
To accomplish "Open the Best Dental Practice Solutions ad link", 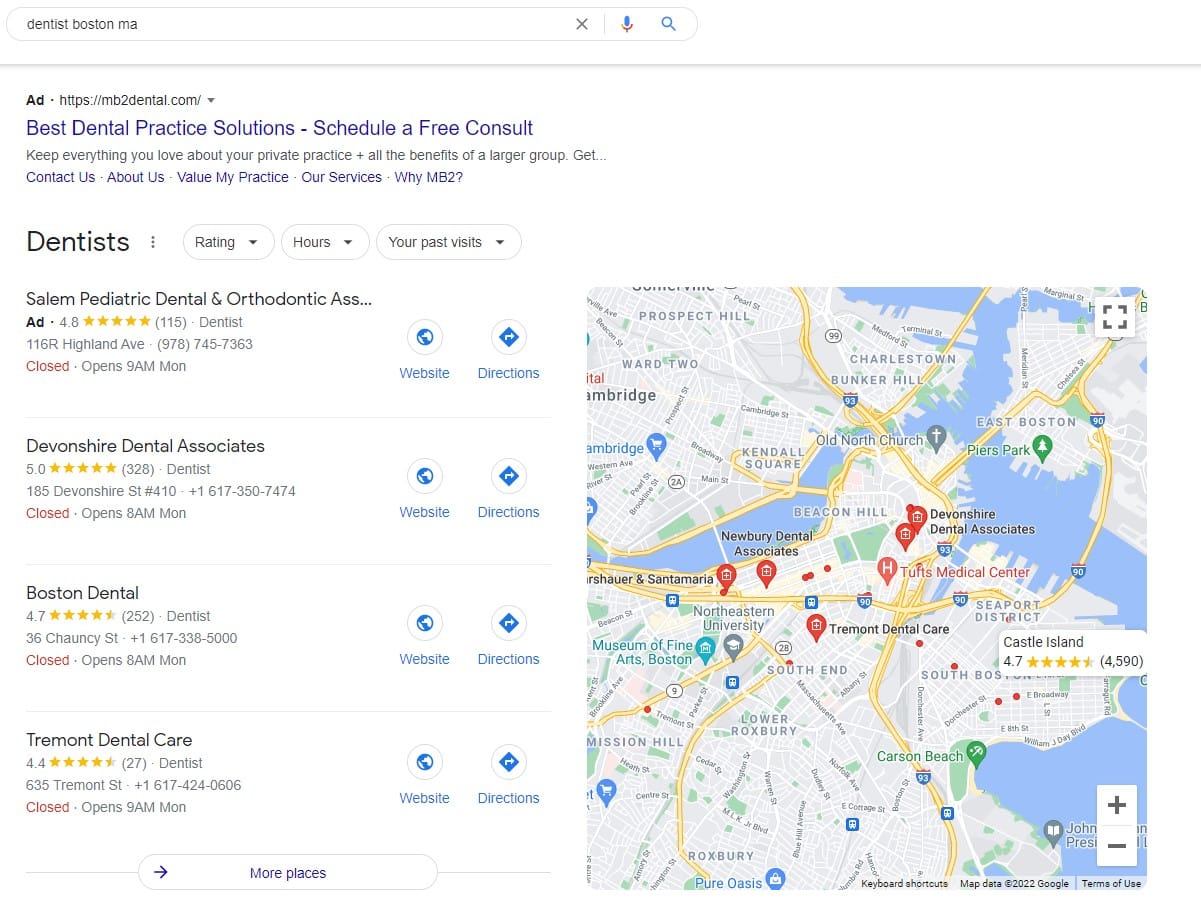I will pyautogui.click(x=279, y=128).
